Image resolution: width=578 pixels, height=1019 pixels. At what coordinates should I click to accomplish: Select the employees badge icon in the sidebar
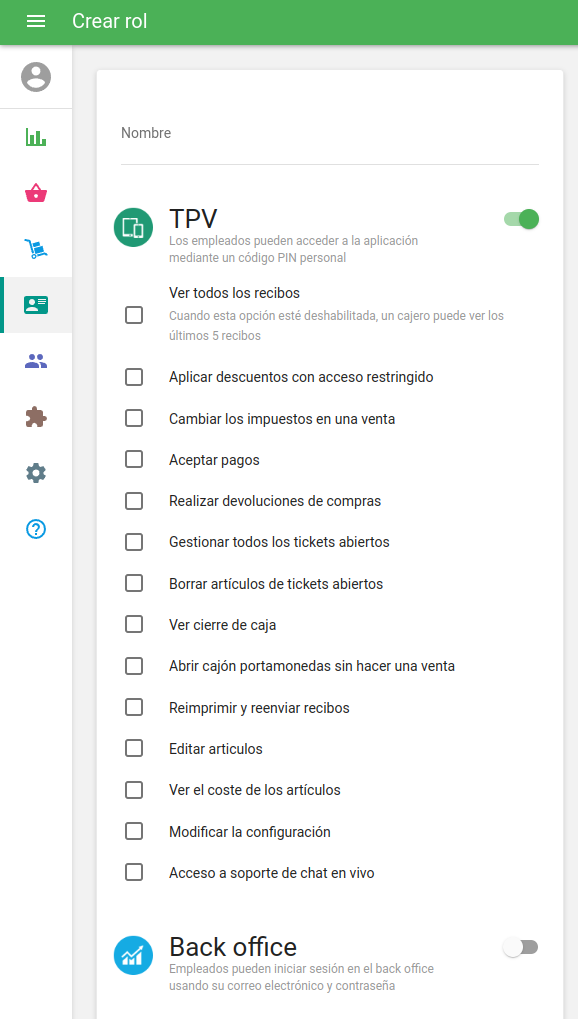click(x=36, y=305)
